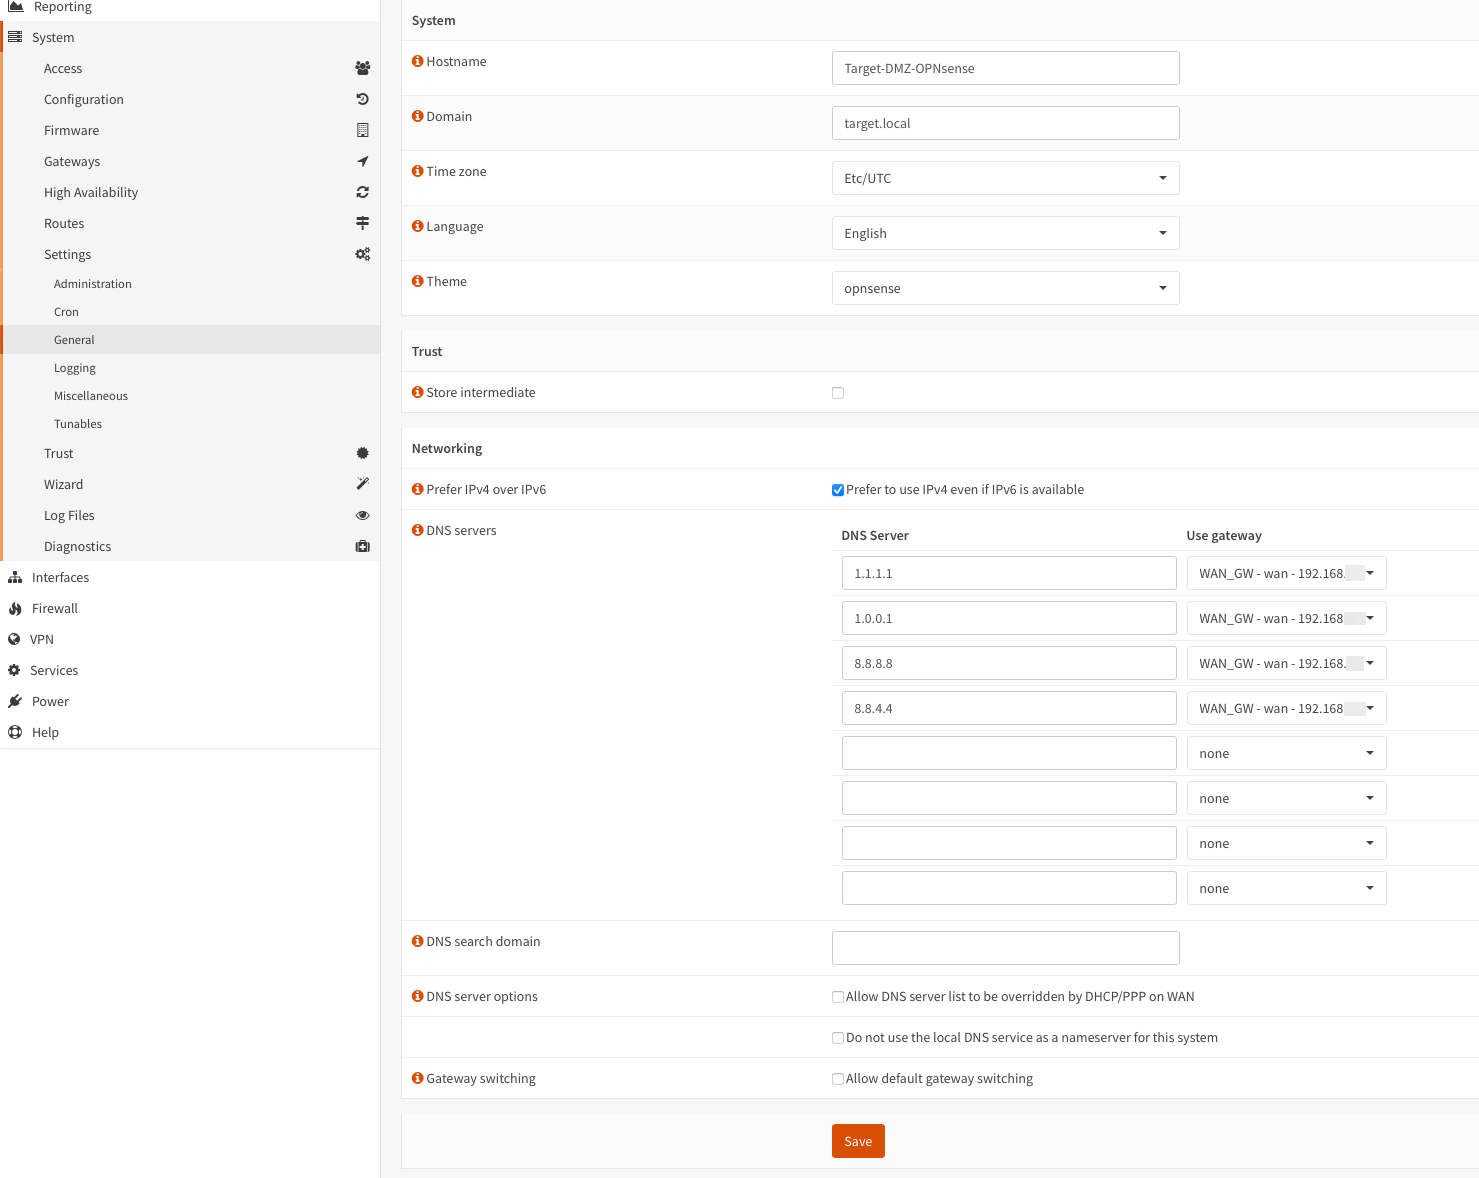The image size is (1479, 1178).
Task: Open gateway dropdown for DNS 8.8.8.8
Action: coord(1286,664)
